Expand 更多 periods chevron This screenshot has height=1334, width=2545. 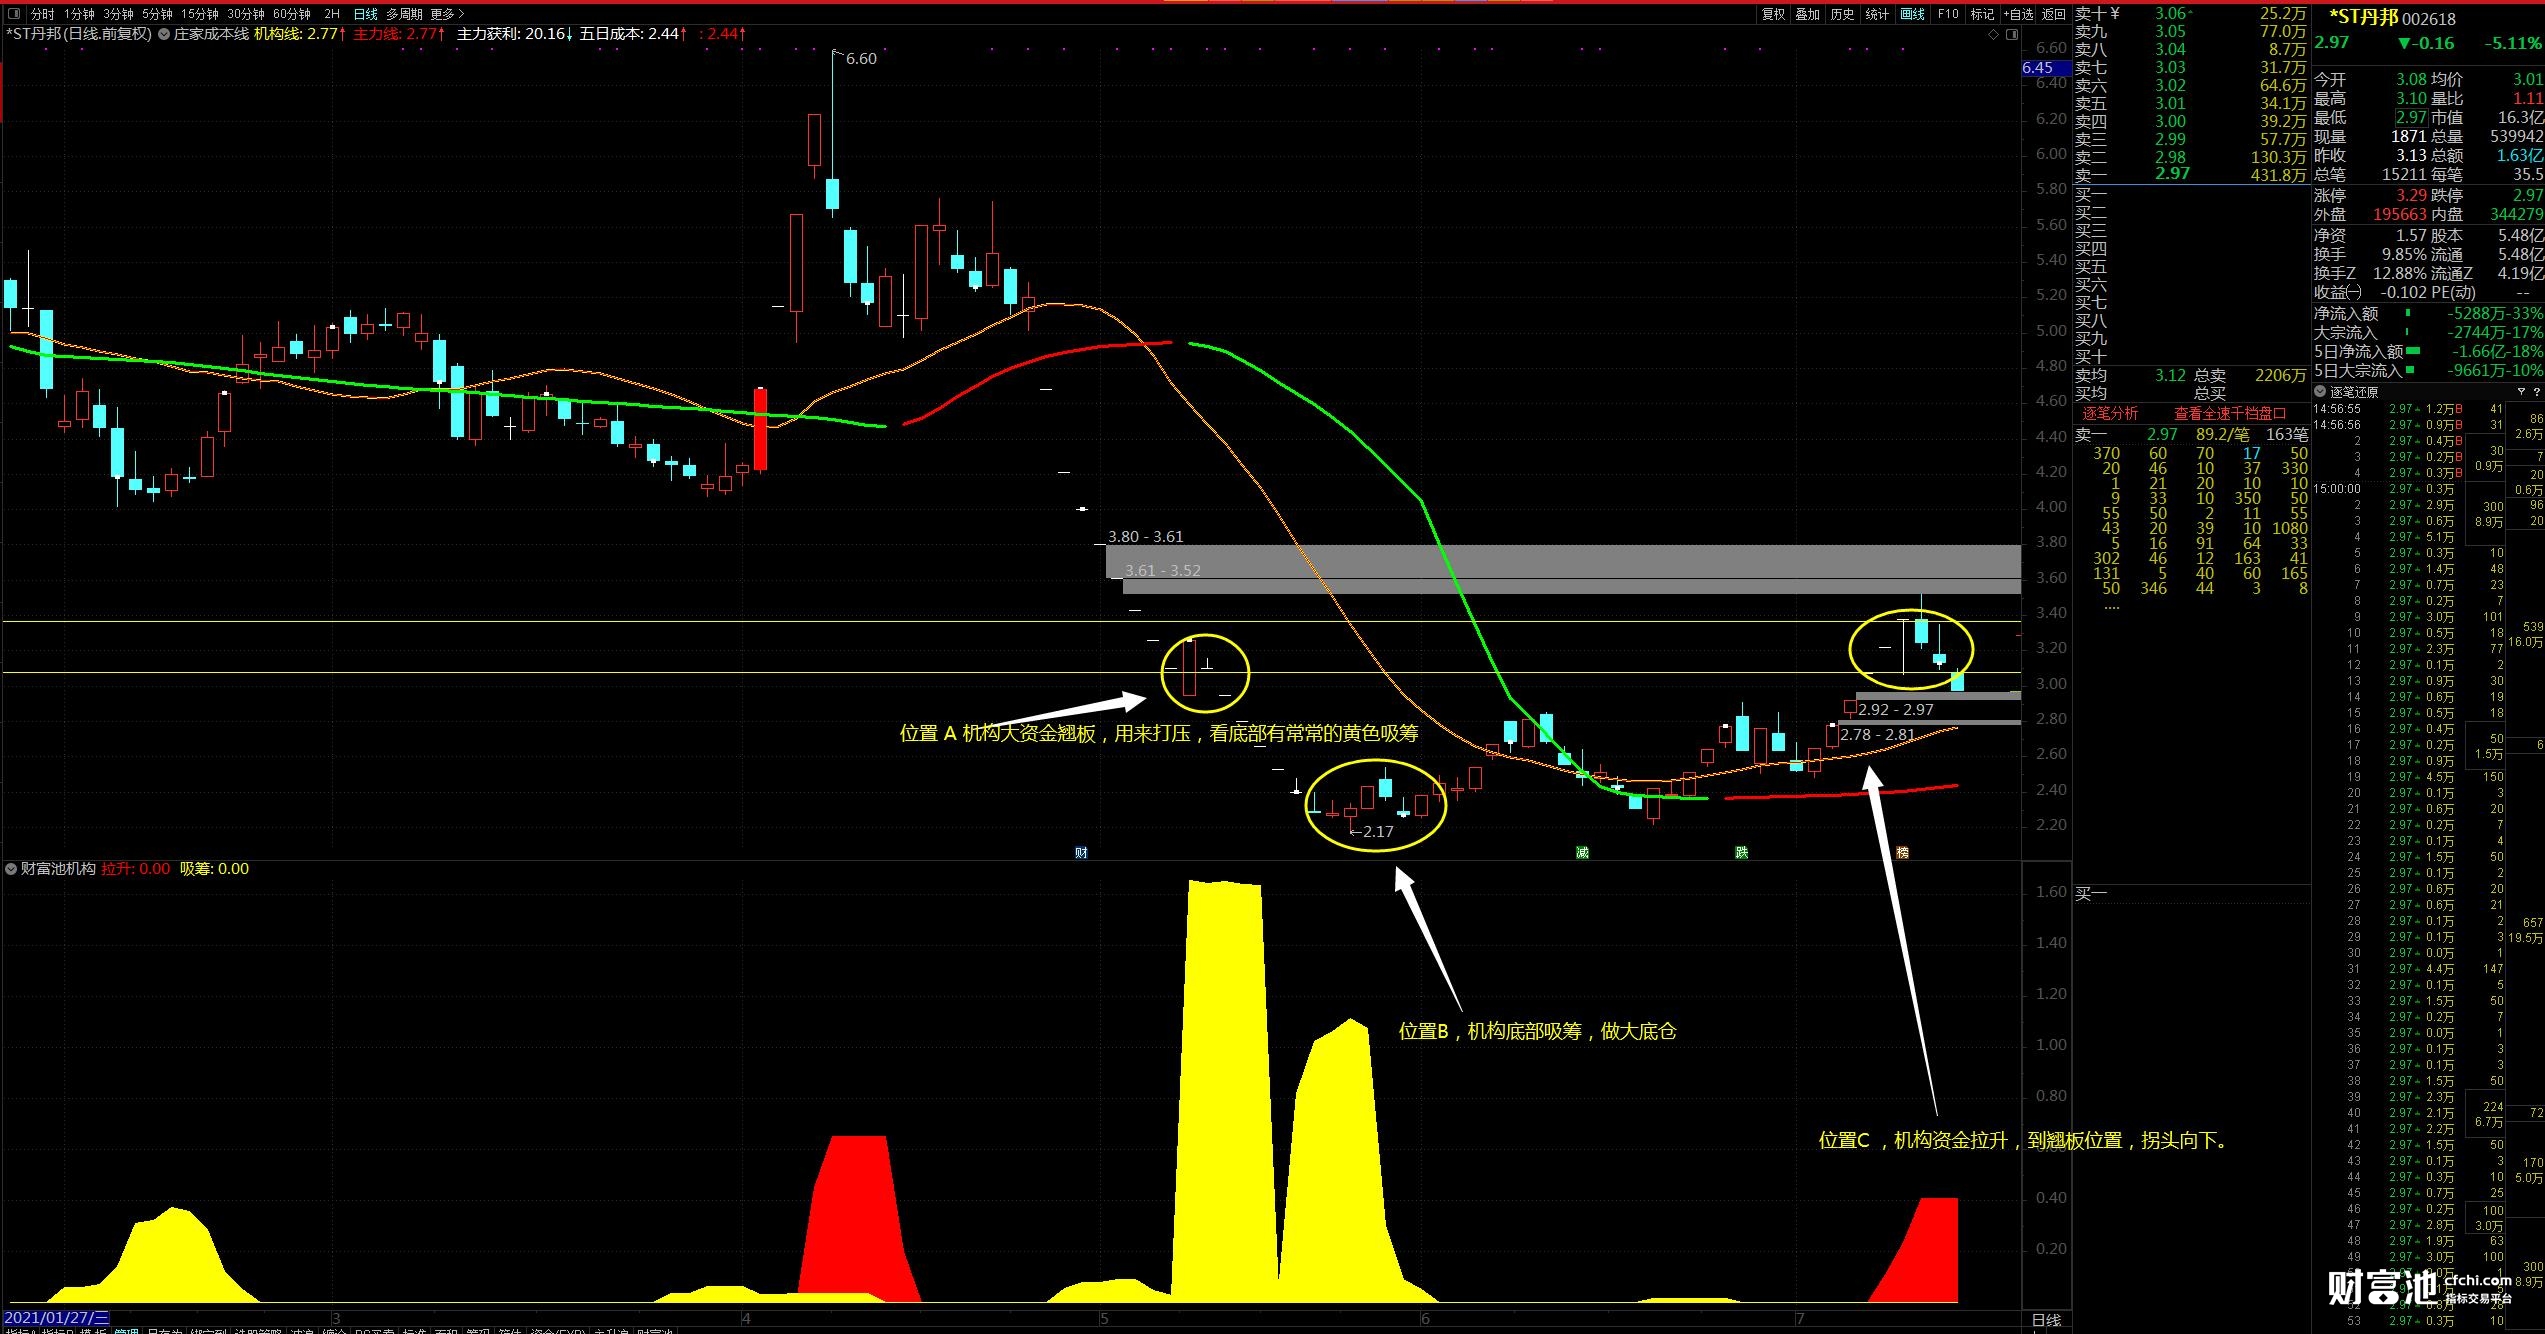(x=460, y=14)
